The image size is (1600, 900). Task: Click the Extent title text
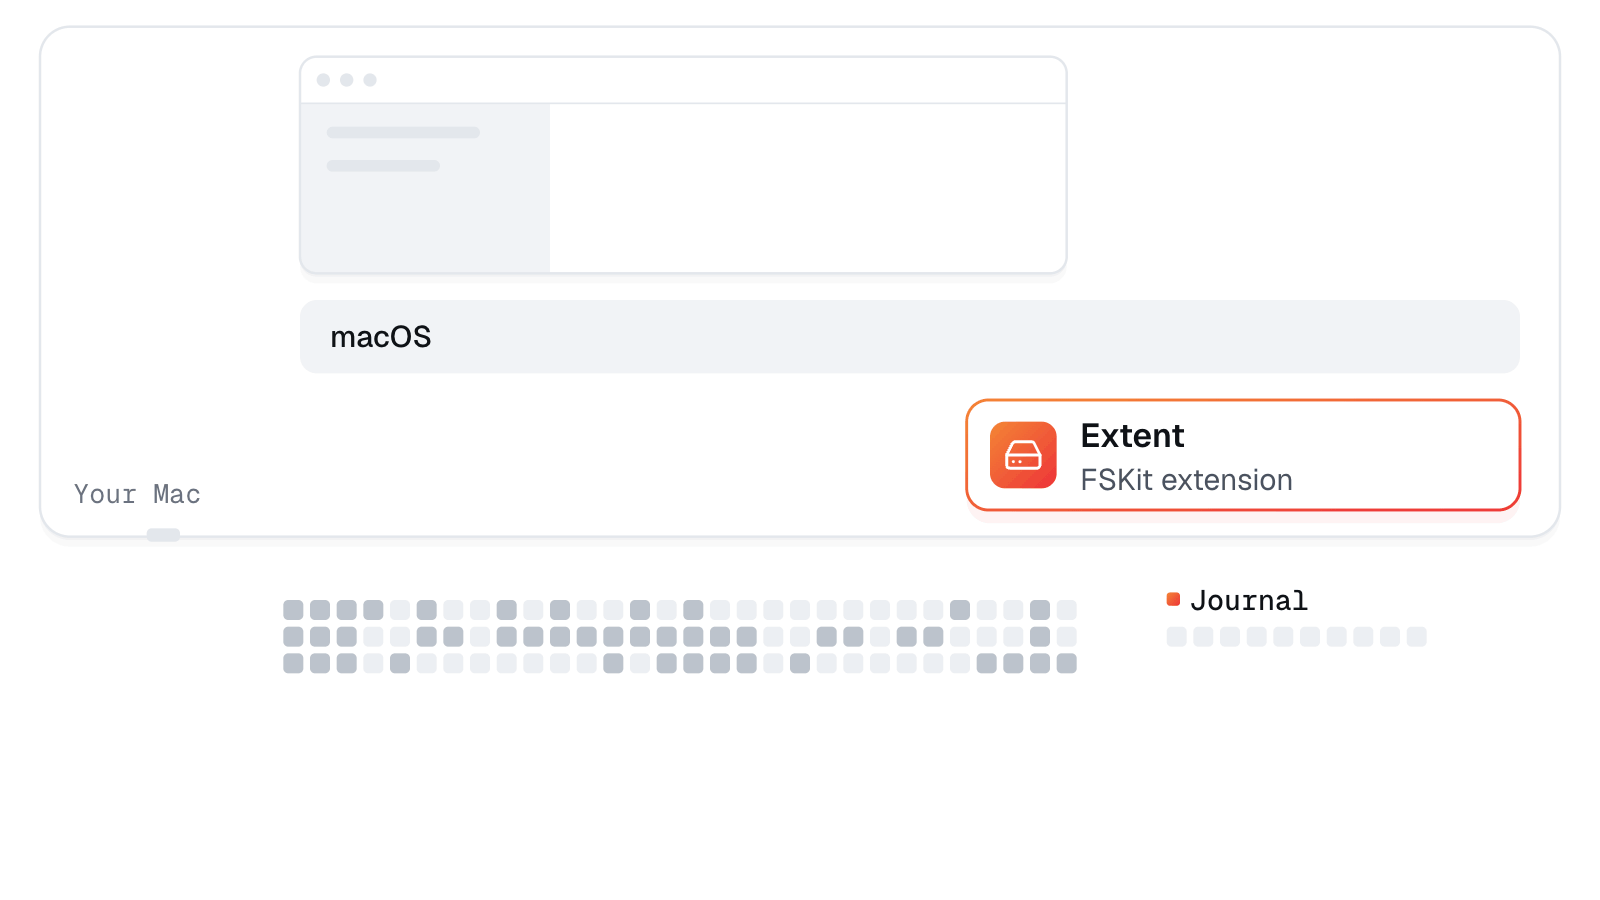click(1132, 436)
